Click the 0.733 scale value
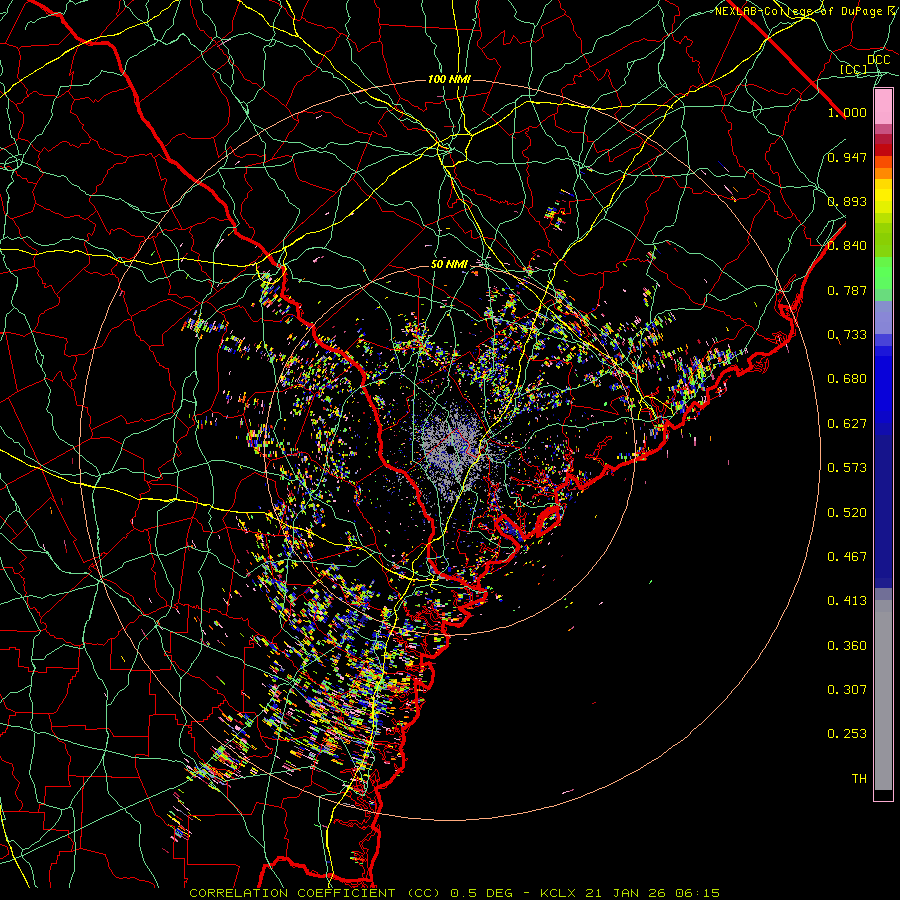 847,335
